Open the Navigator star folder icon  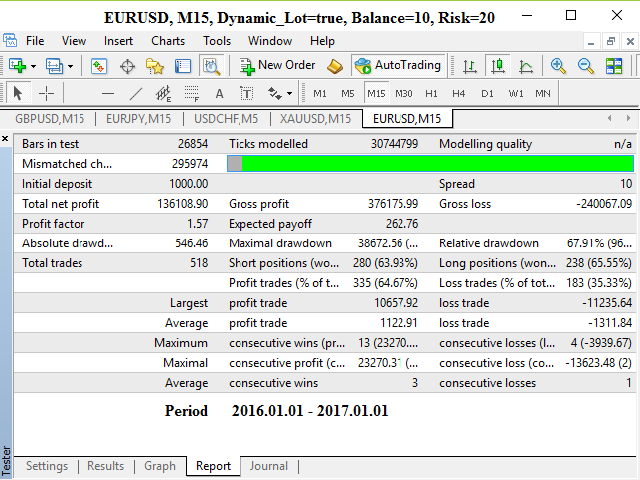[155, 66]
